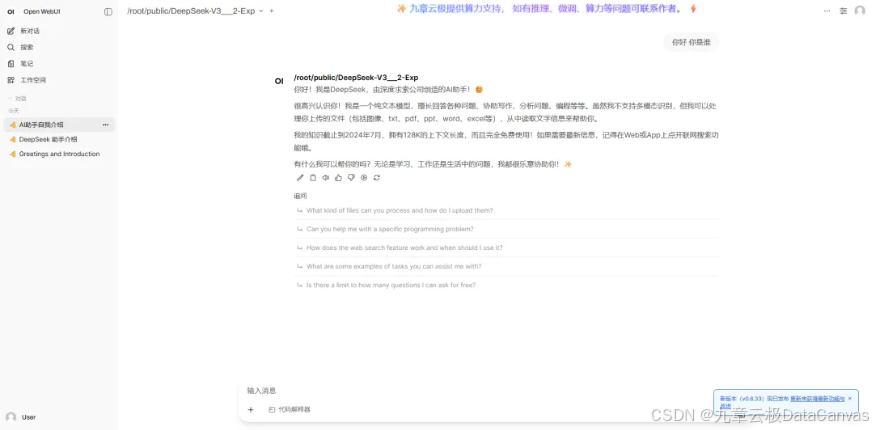Toggle the 代码解释器 code interpreter
The height and width of the screenshot is (430, 873).
click(x=290, y=409)
